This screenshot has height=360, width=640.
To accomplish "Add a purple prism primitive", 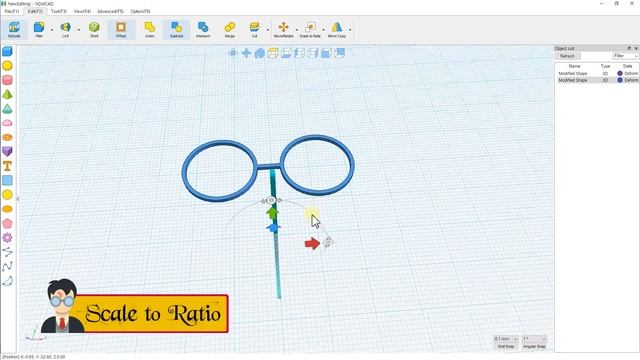I will click(7, 151).
